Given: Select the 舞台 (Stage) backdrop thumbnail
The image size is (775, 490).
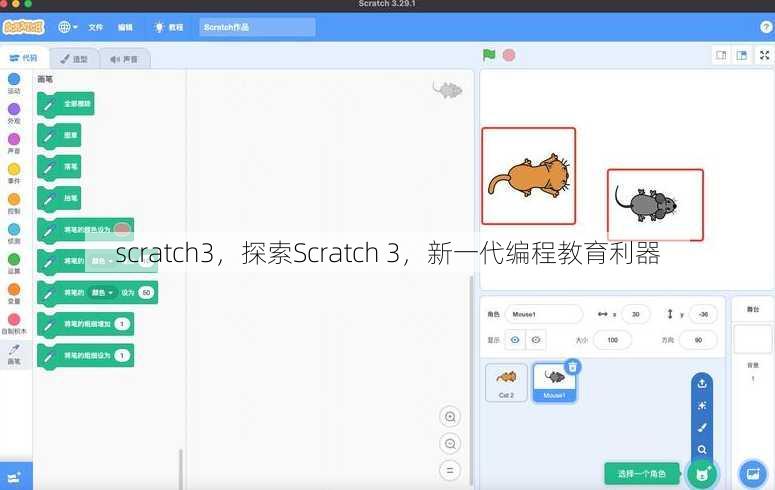Looking at the screenshot, I should click(753, 339).
